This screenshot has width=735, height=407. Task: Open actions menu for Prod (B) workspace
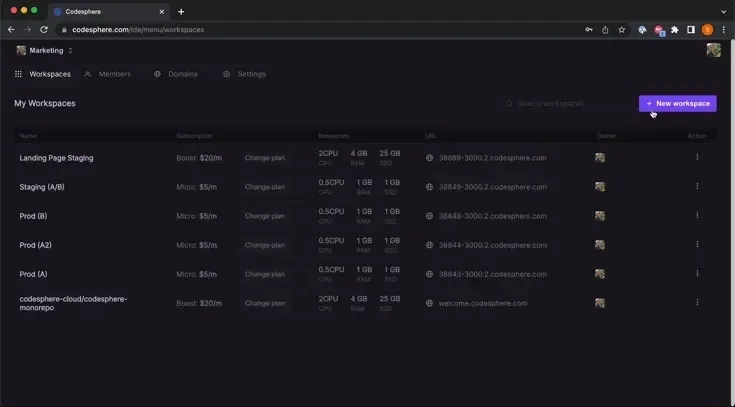point(697,215)
